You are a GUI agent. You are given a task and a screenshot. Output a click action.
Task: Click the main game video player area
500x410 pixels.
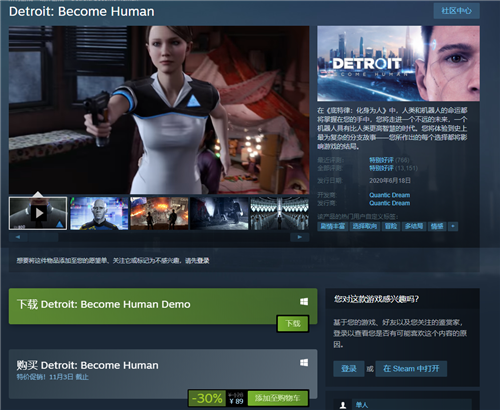(x=159, y=110)
